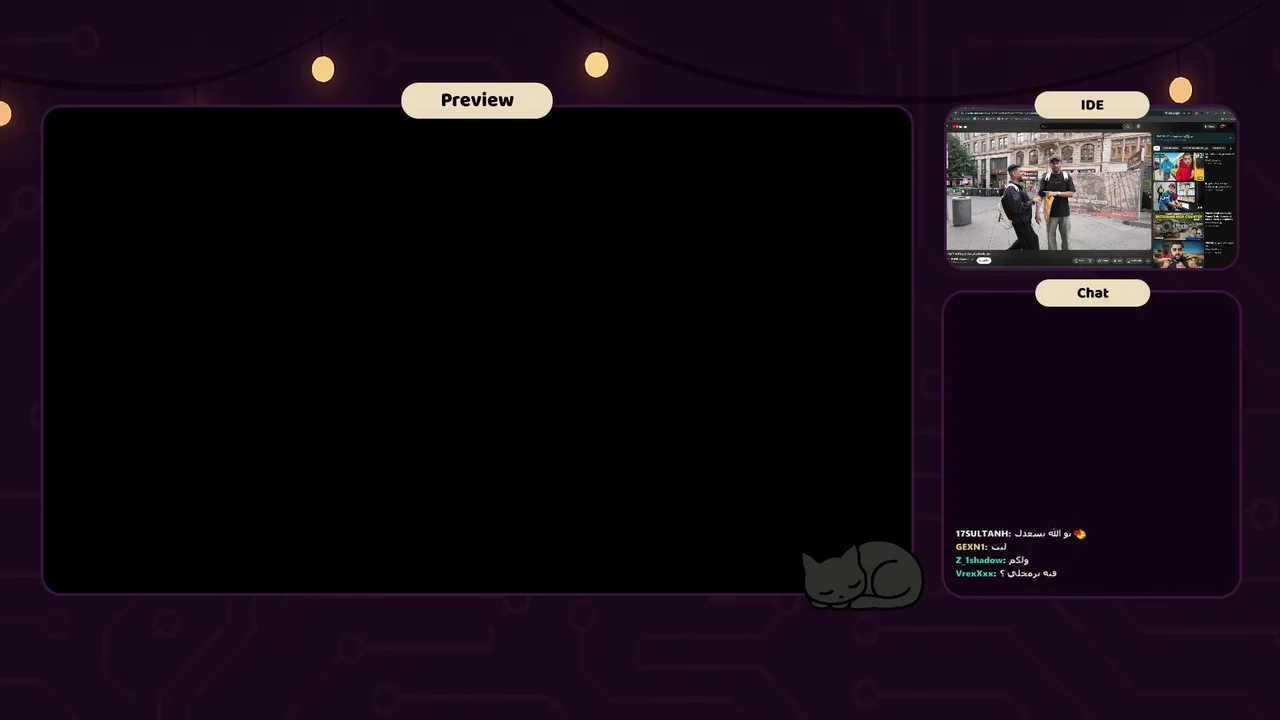Open the off-road vehicle video thumbnail
This screenshot has width=1280, height=720.
pyautogui.click(x=1179, y=225)
